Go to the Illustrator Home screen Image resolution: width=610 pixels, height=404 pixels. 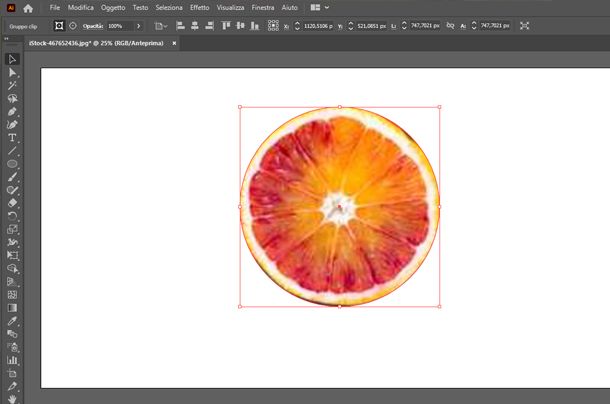point(28,8)
